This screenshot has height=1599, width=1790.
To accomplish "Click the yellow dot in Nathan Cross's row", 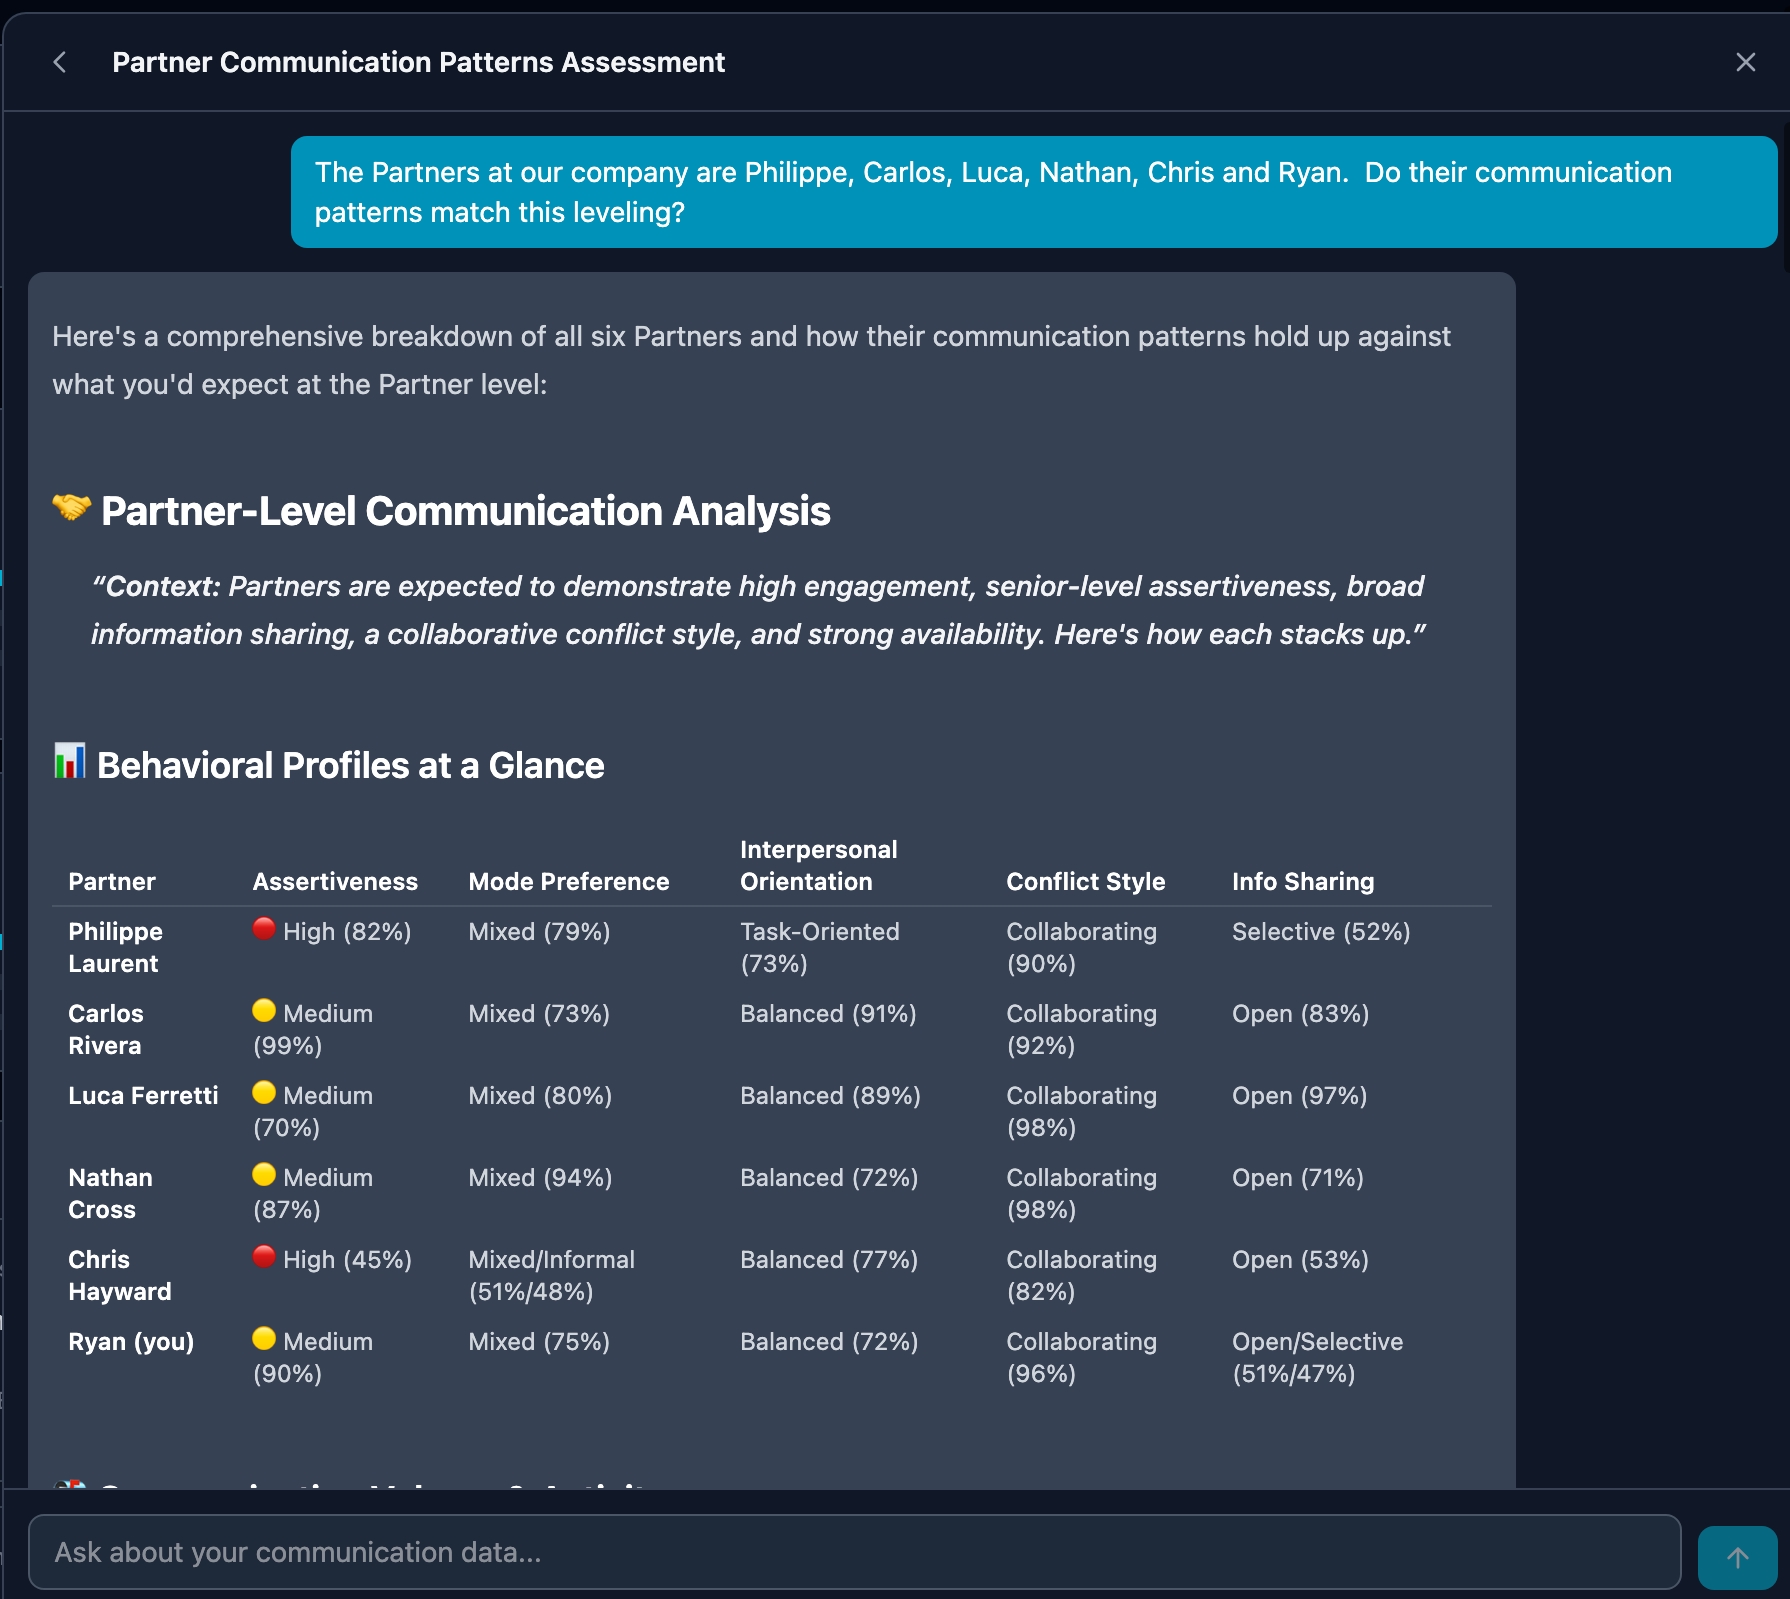I will point(264,1175).
